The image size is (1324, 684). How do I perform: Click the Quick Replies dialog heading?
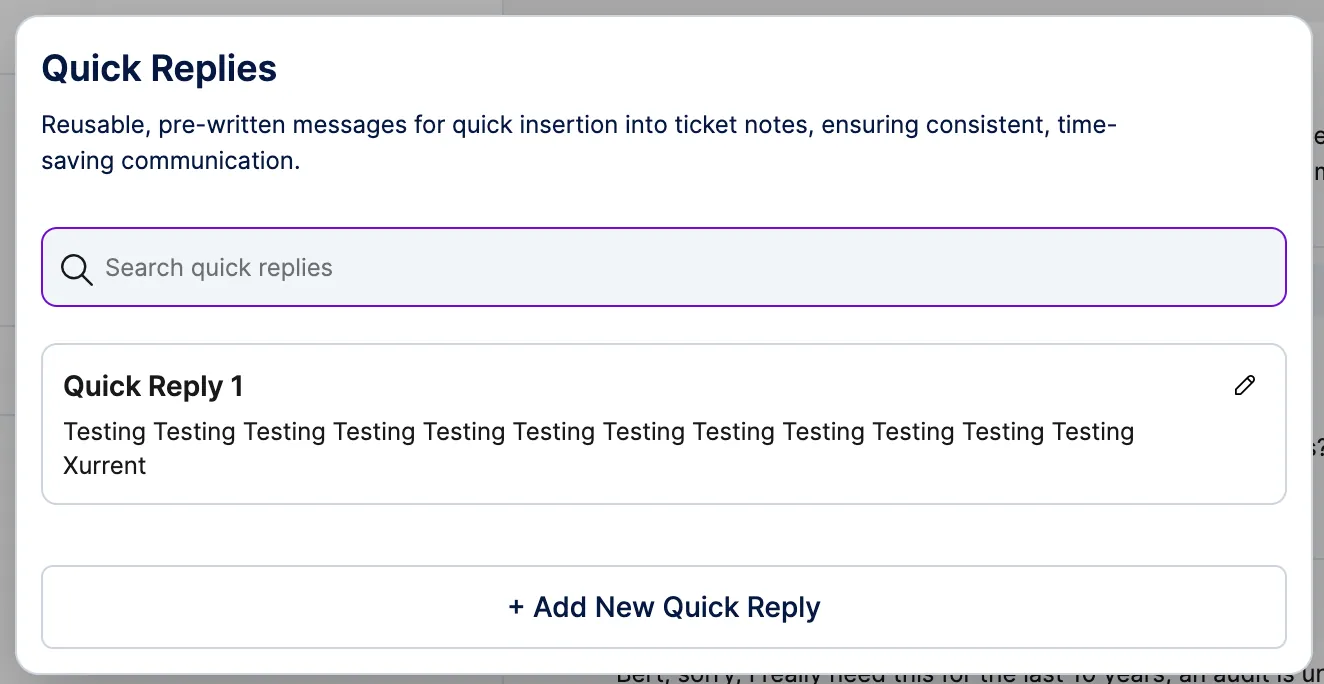[159, 69]
